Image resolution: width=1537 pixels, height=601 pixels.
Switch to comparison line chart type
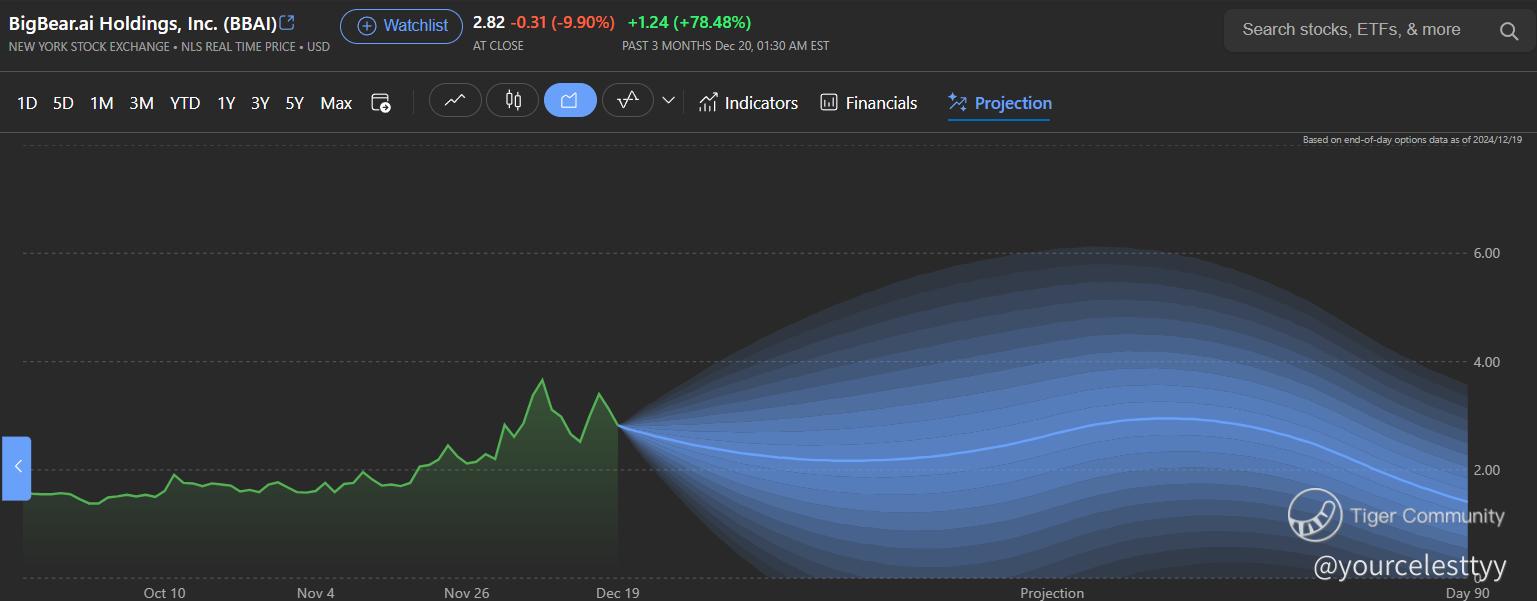click(x=628, y=100)
